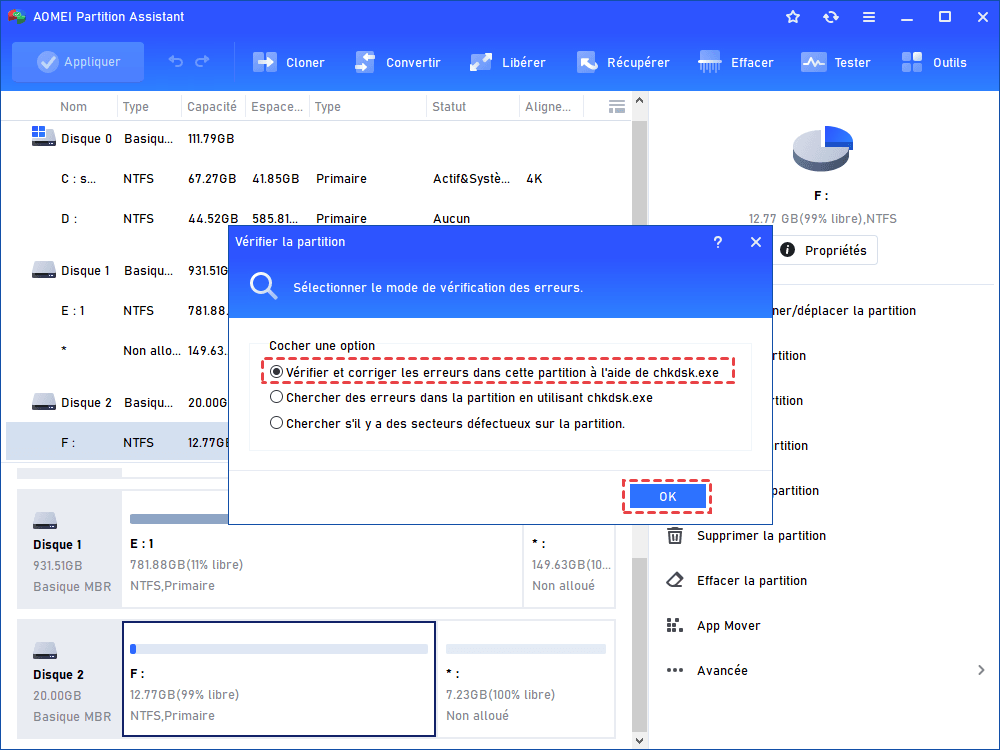Choose 'Chercher s'il y a des secteurs défectueux'
The image size is (1000, 750).
tap(277, 423)
